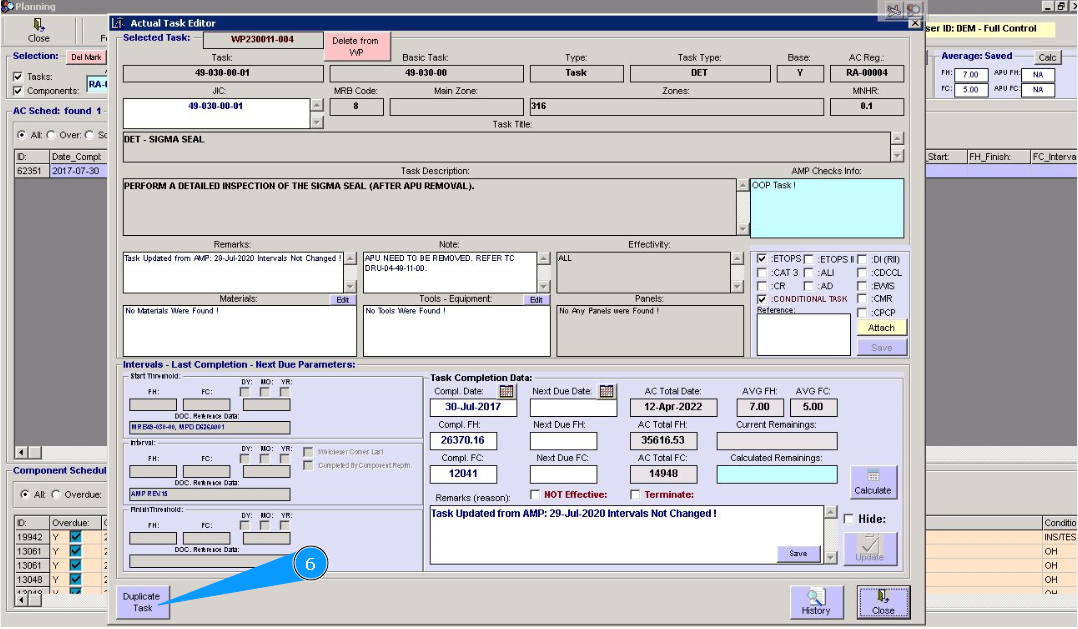Click Close in the Planning toolbar

[x=38, y=30]
